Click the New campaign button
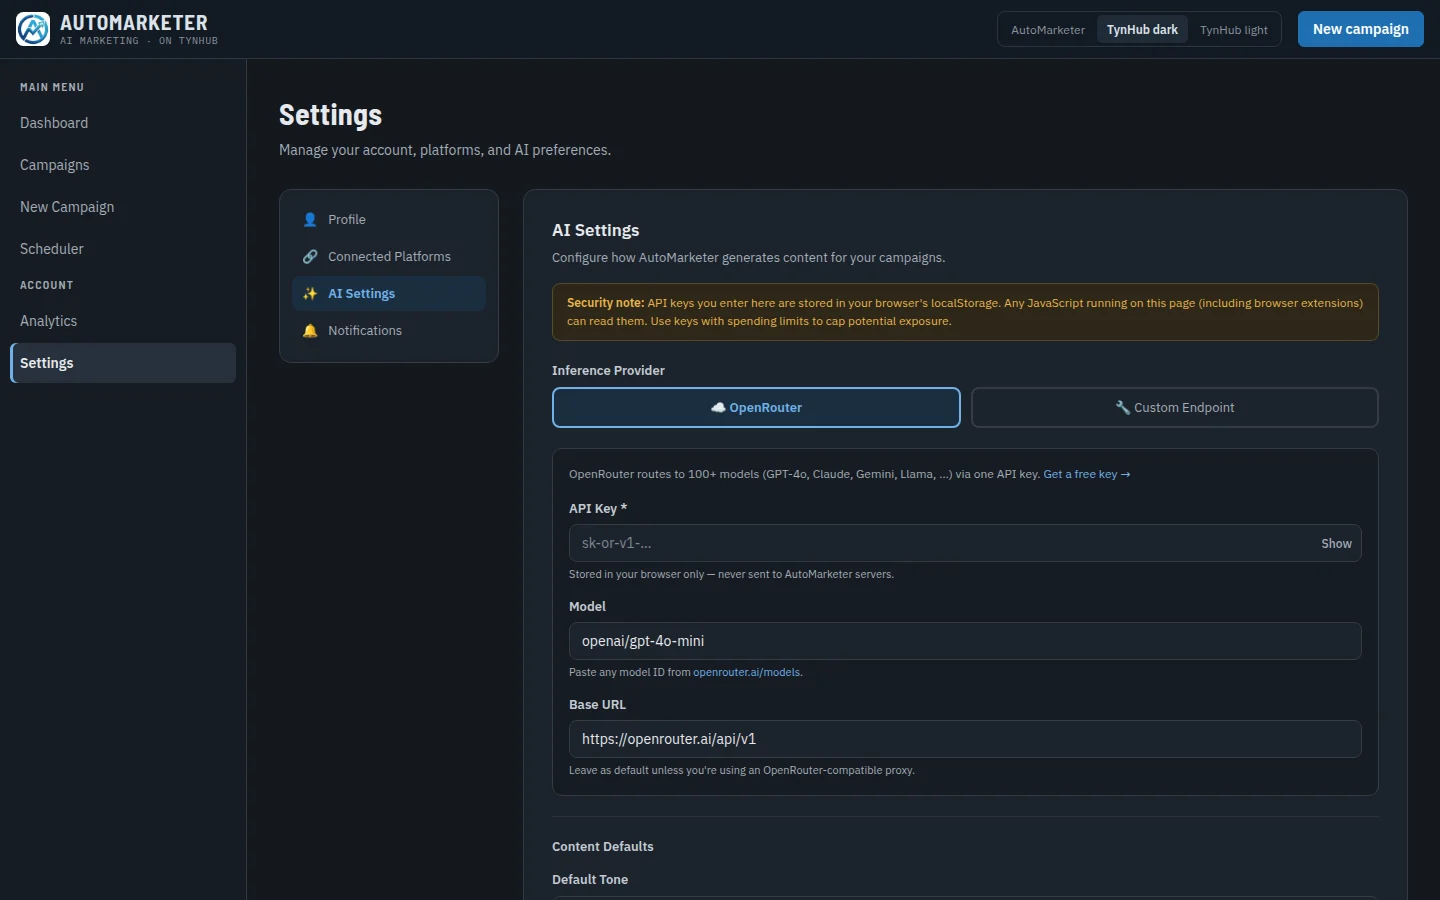 click(x=1361, y=29)
